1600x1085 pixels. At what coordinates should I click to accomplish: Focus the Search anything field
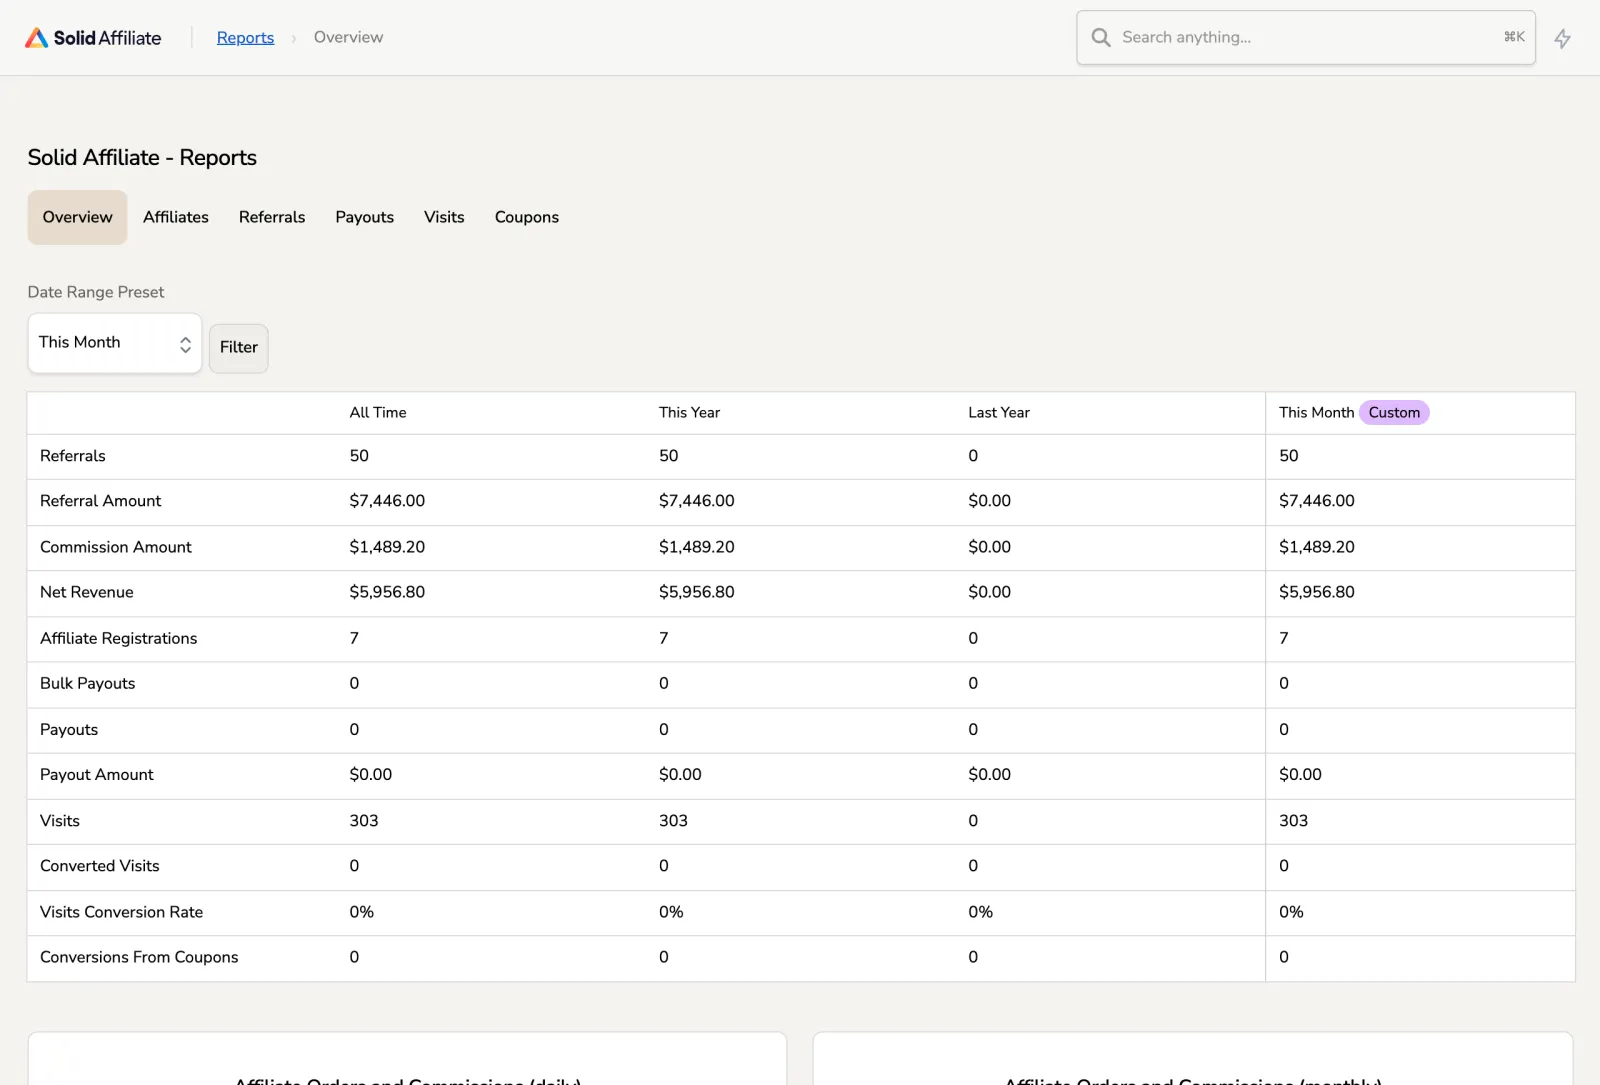[x=1306, y=38]
